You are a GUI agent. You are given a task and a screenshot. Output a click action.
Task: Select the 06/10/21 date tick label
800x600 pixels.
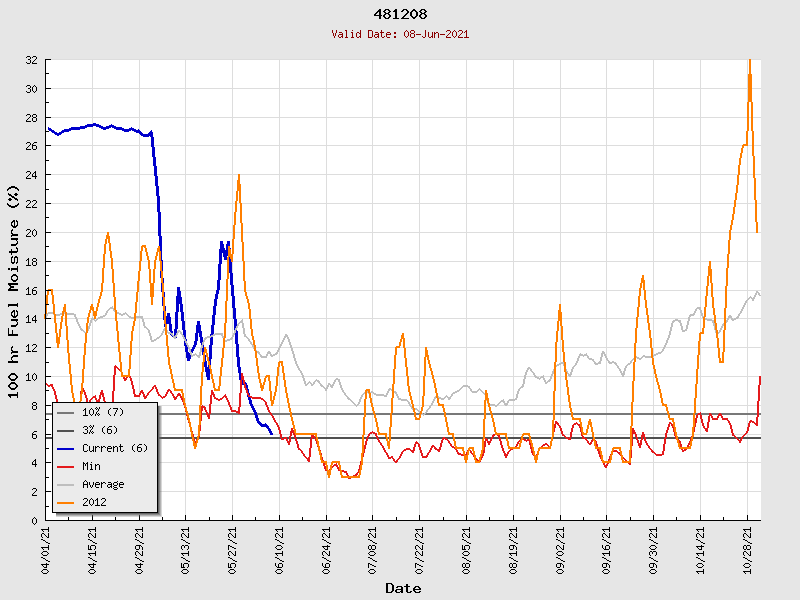pos(279,550)
